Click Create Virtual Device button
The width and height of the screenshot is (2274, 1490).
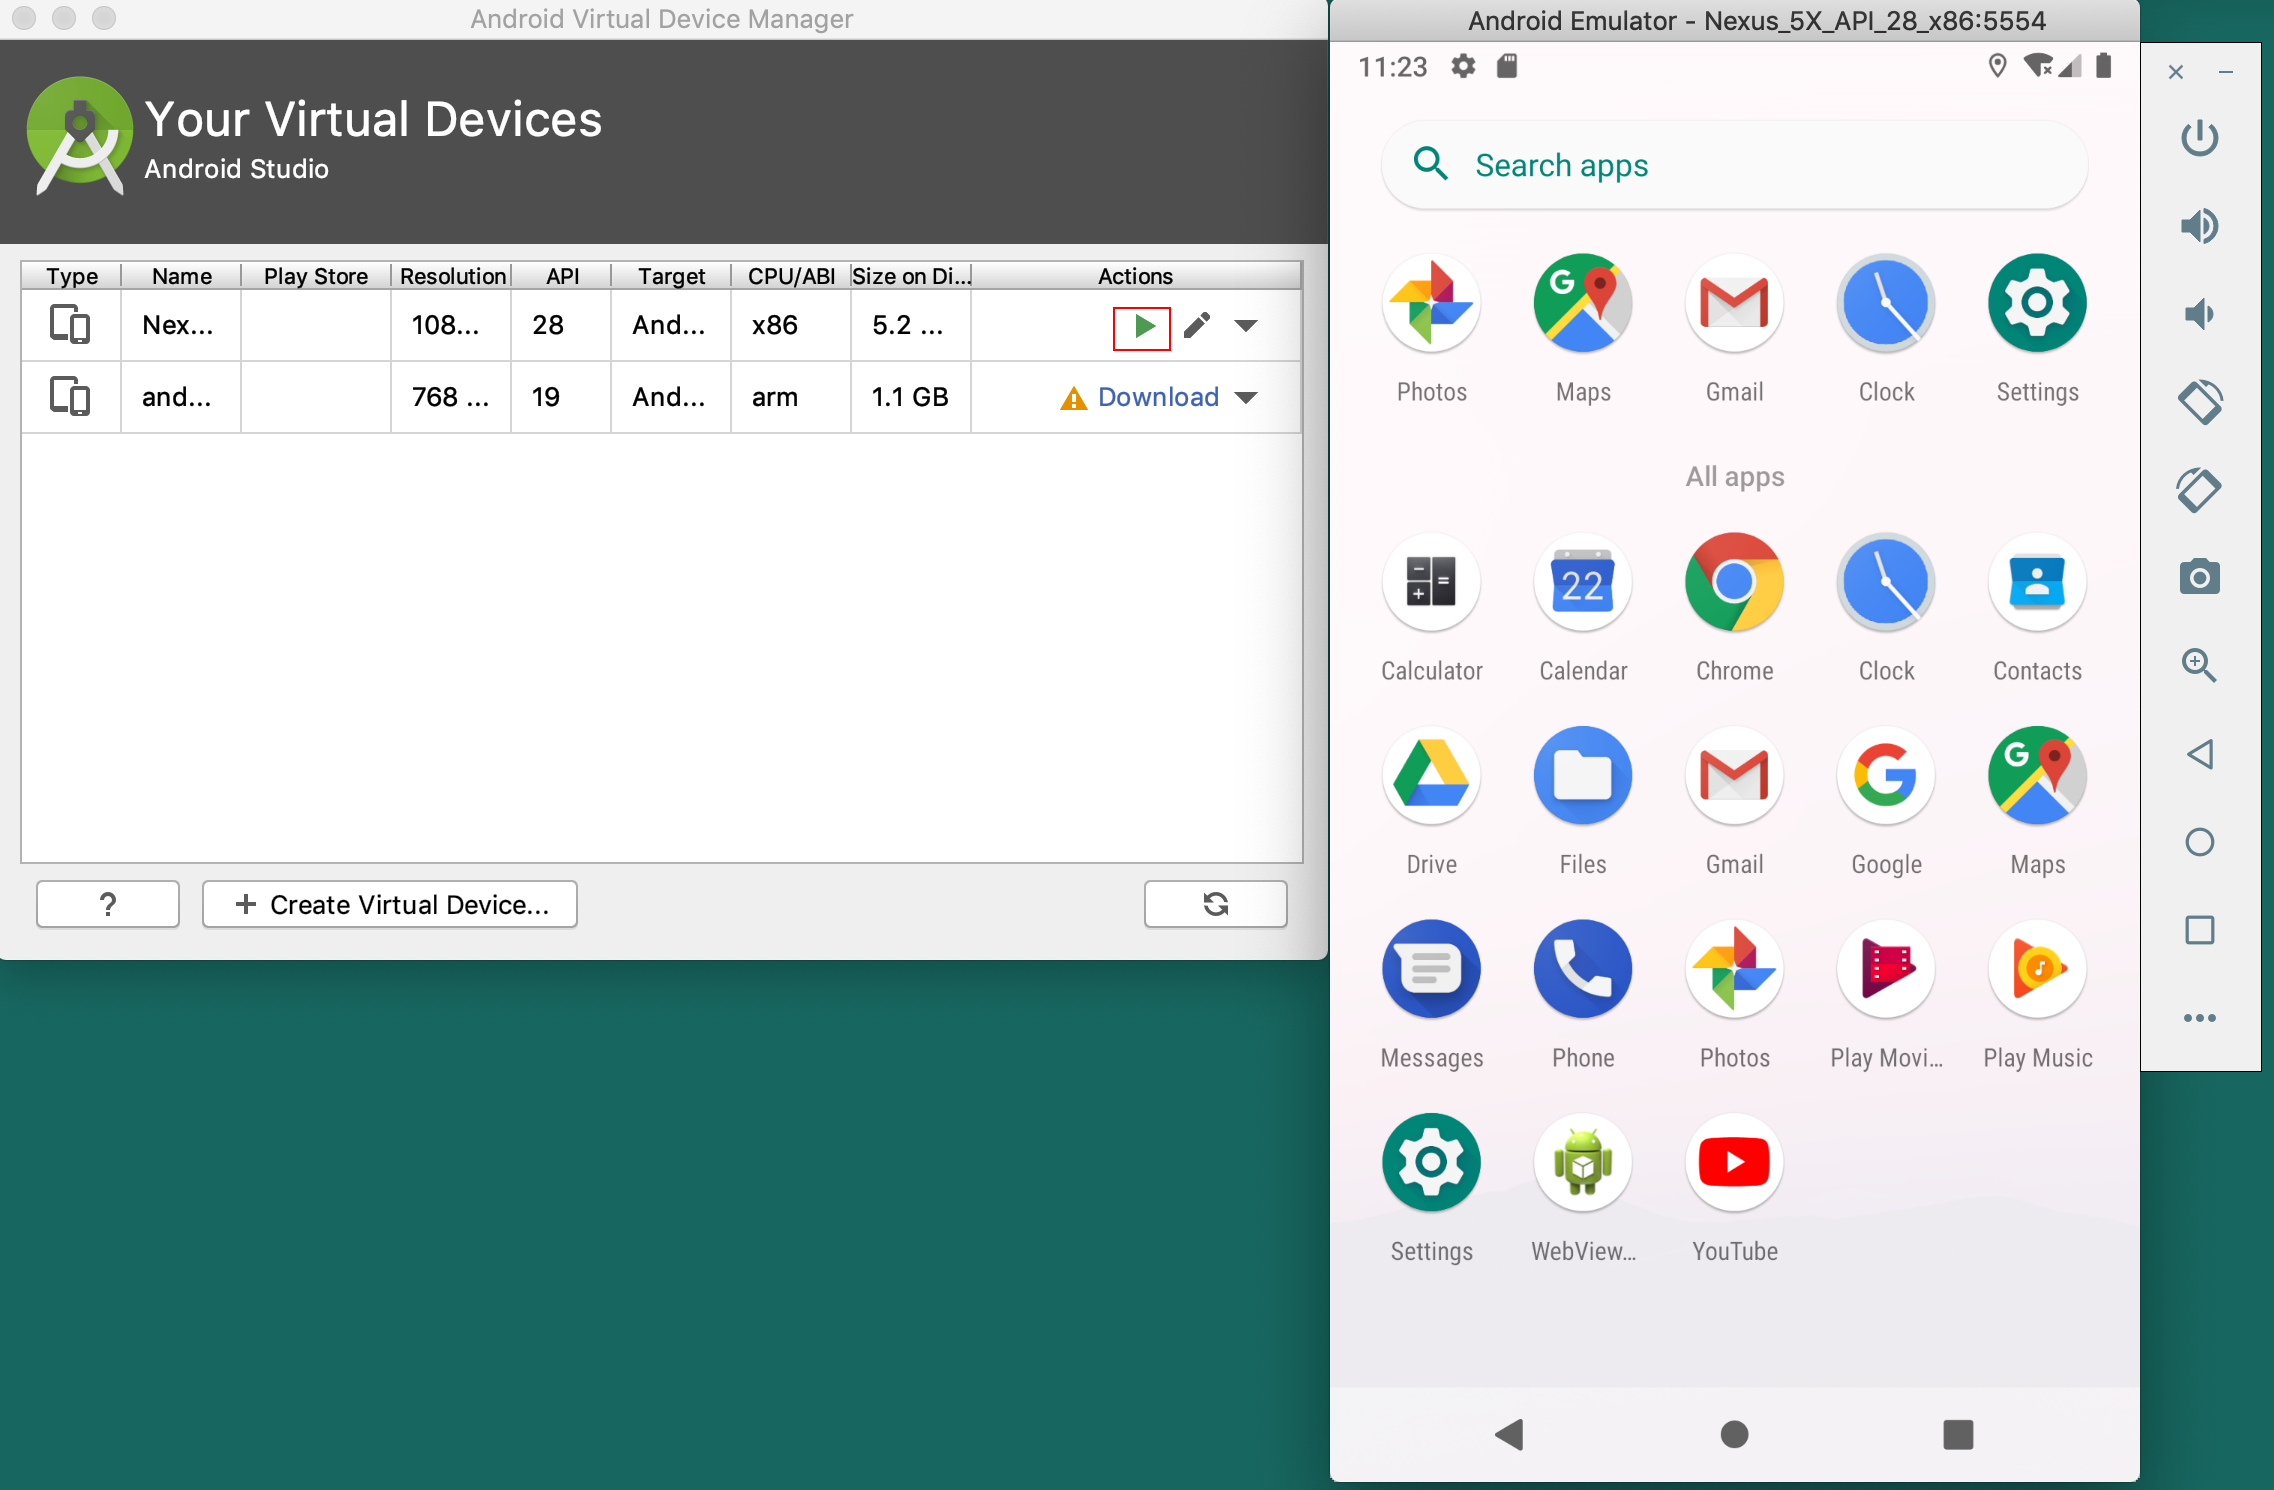(390, 904)
